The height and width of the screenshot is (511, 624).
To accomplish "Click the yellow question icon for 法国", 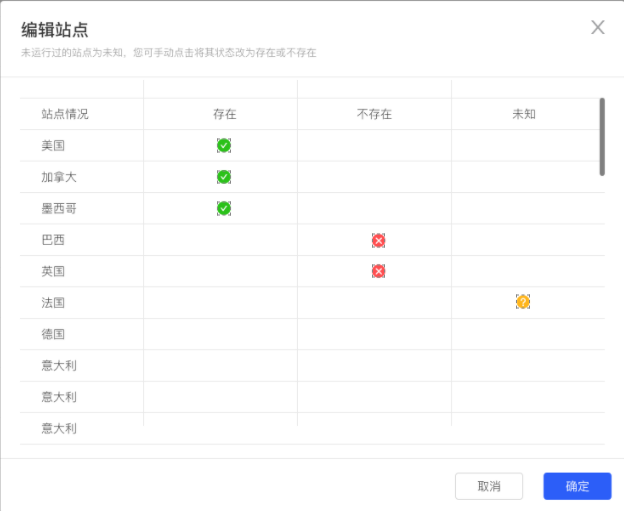I will tap(523, 302).
